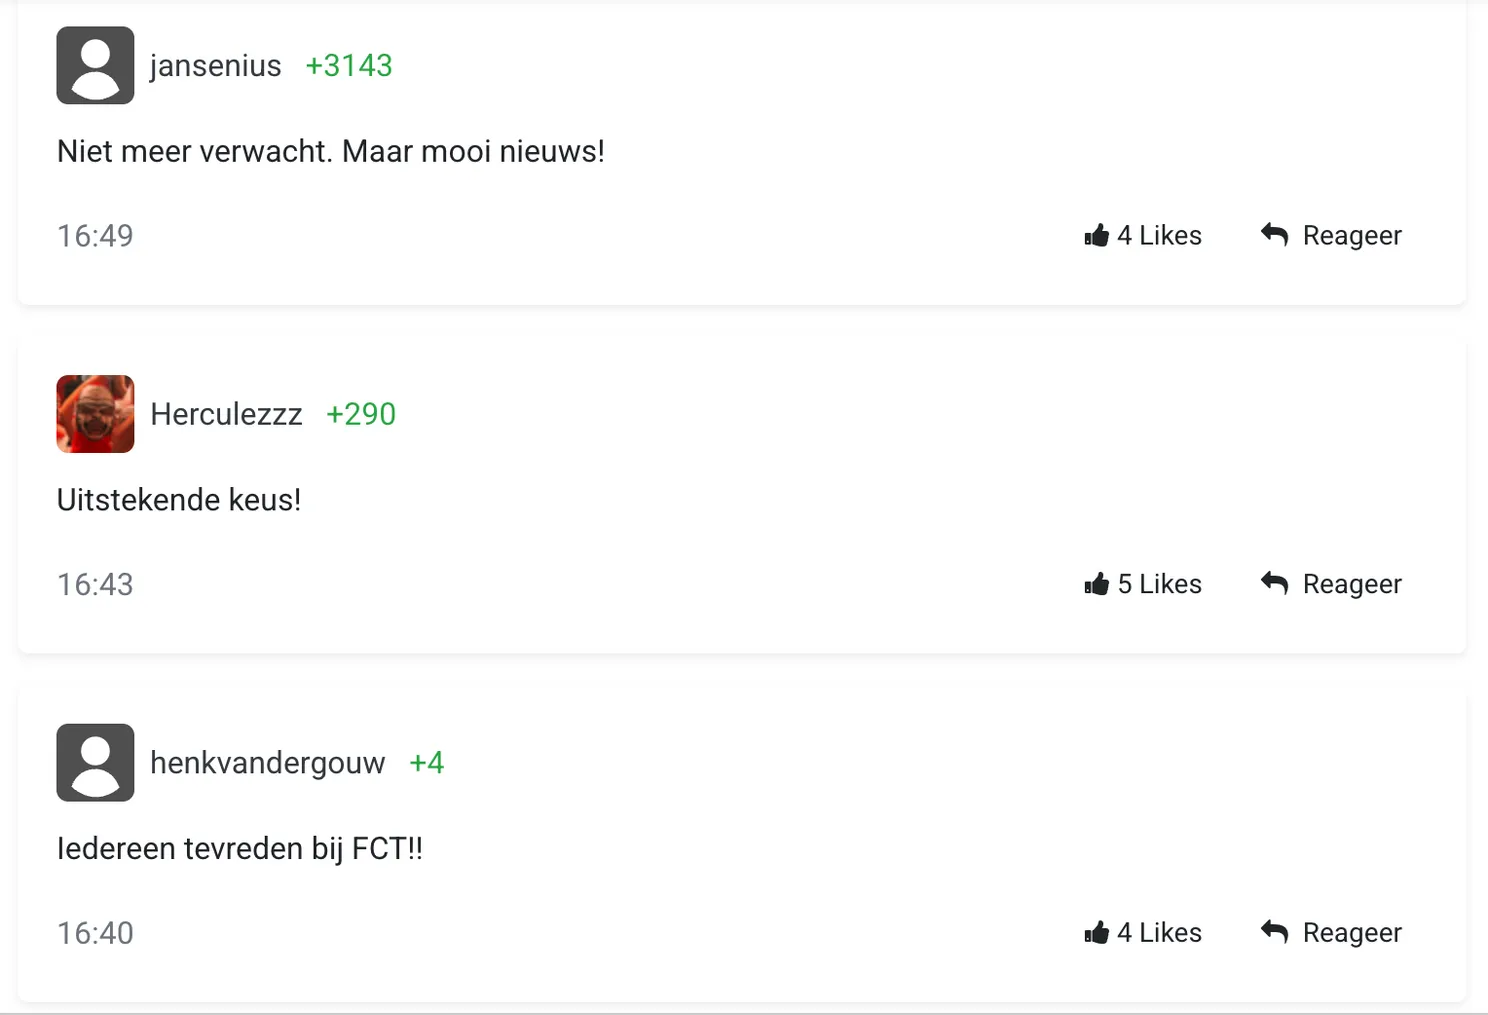This screenshot has width=1488, height=1015.
Task: Click the +290 reputation score
Action: coord(361,414)
